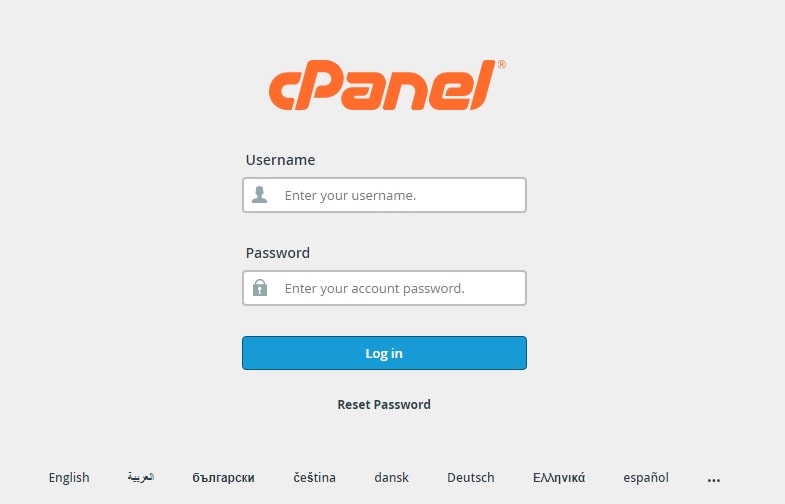785x504 pixels.
Task: Choose български as the language
Action: [223, 478]
